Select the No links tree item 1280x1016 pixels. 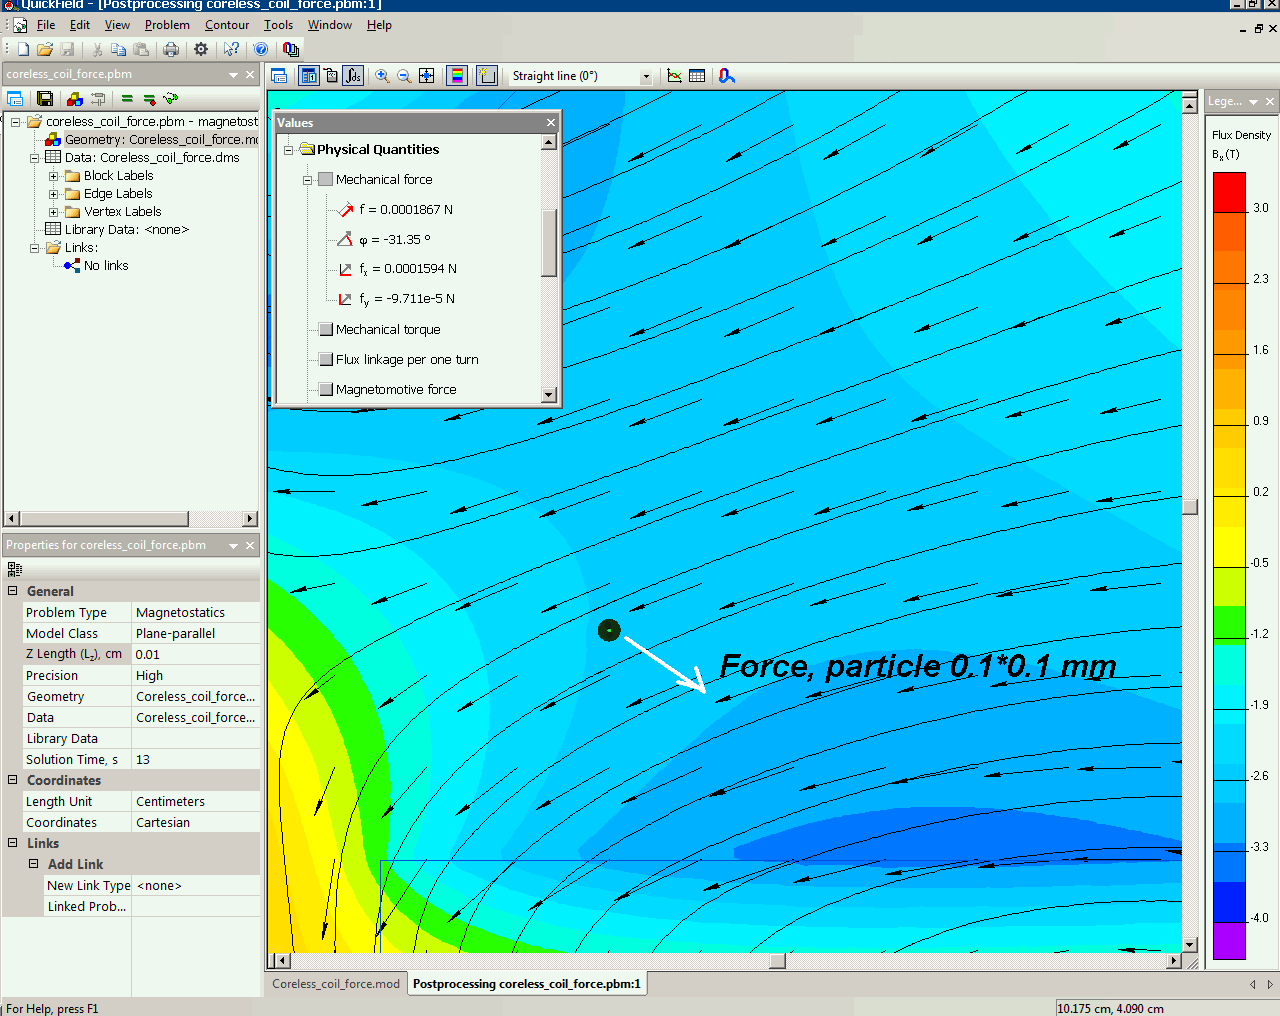point(106,266)
